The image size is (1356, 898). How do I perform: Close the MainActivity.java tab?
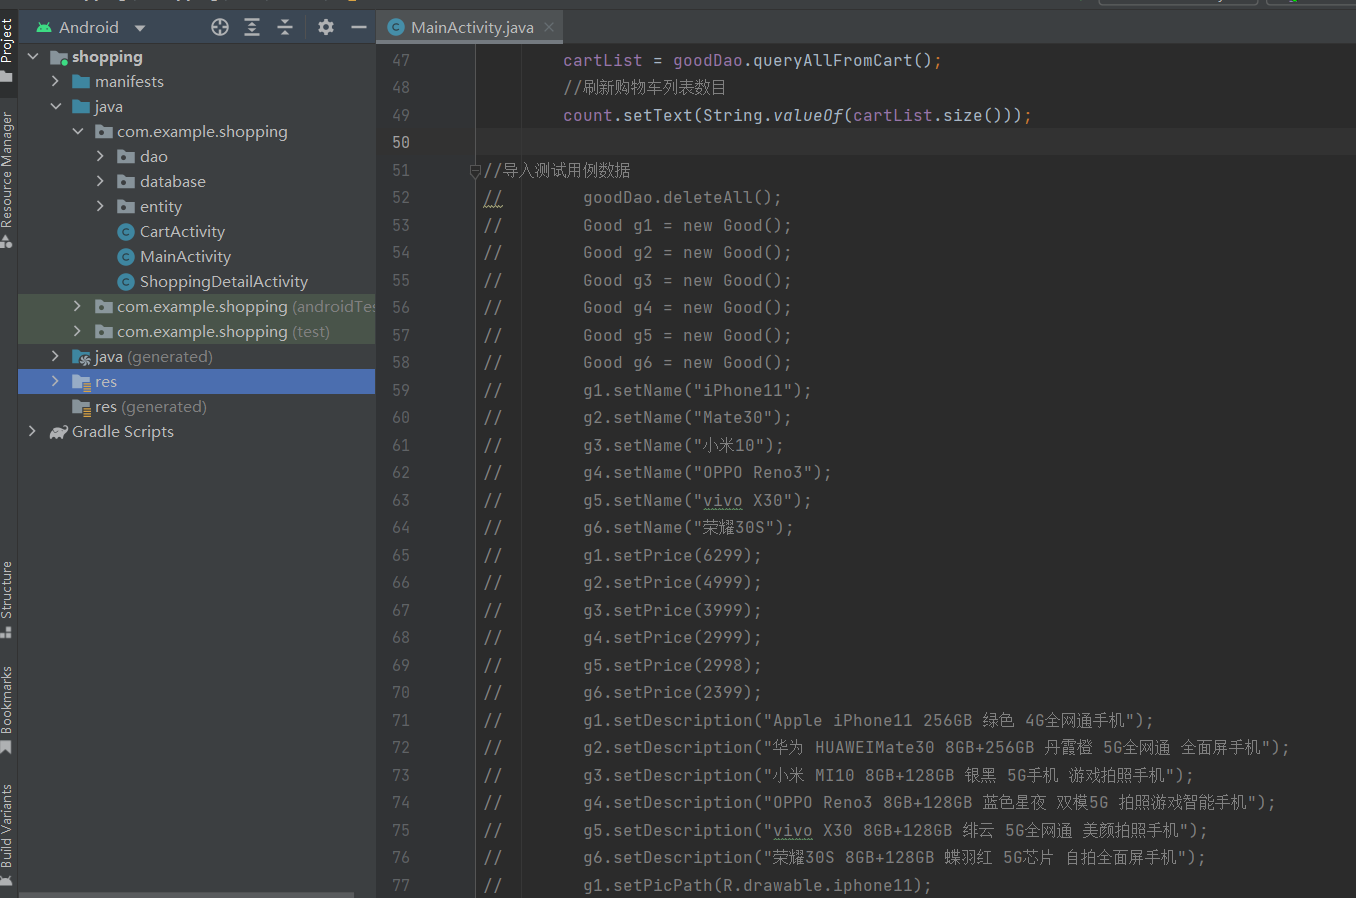549,27
